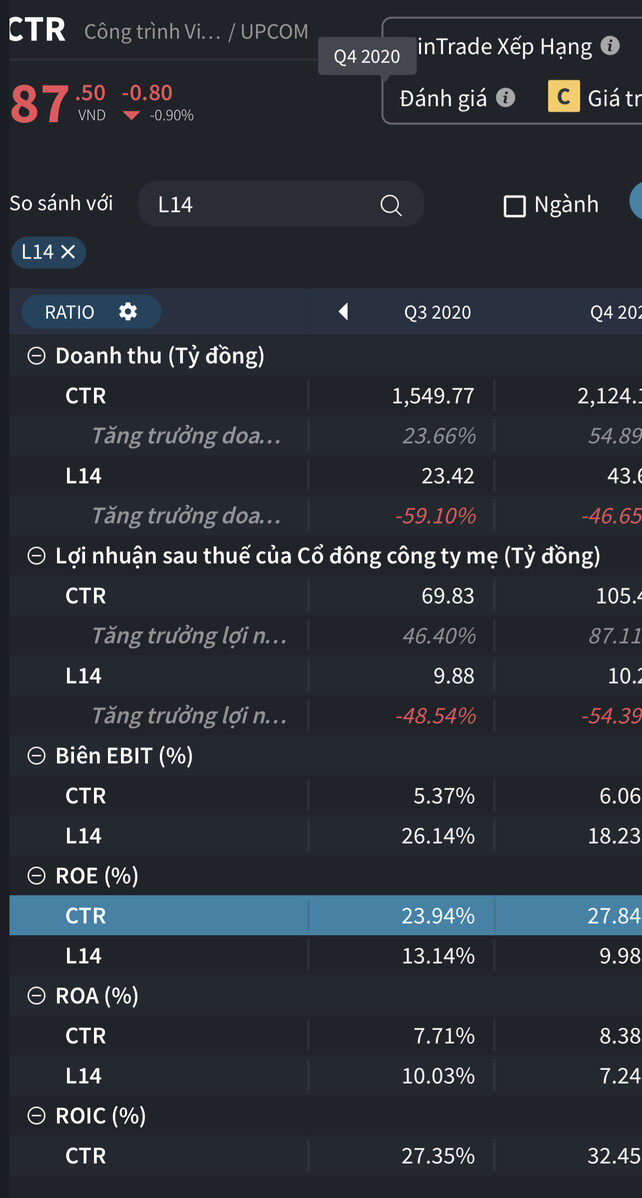Screen dimensions: 642x1198
Task: Collapse the ROE section
Action: pyautogui.click(x=36, y=876)
